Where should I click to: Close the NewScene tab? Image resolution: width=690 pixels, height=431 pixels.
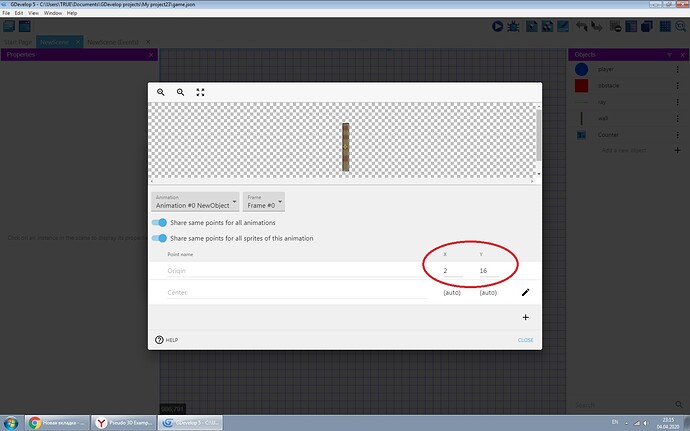coord(77,42)
